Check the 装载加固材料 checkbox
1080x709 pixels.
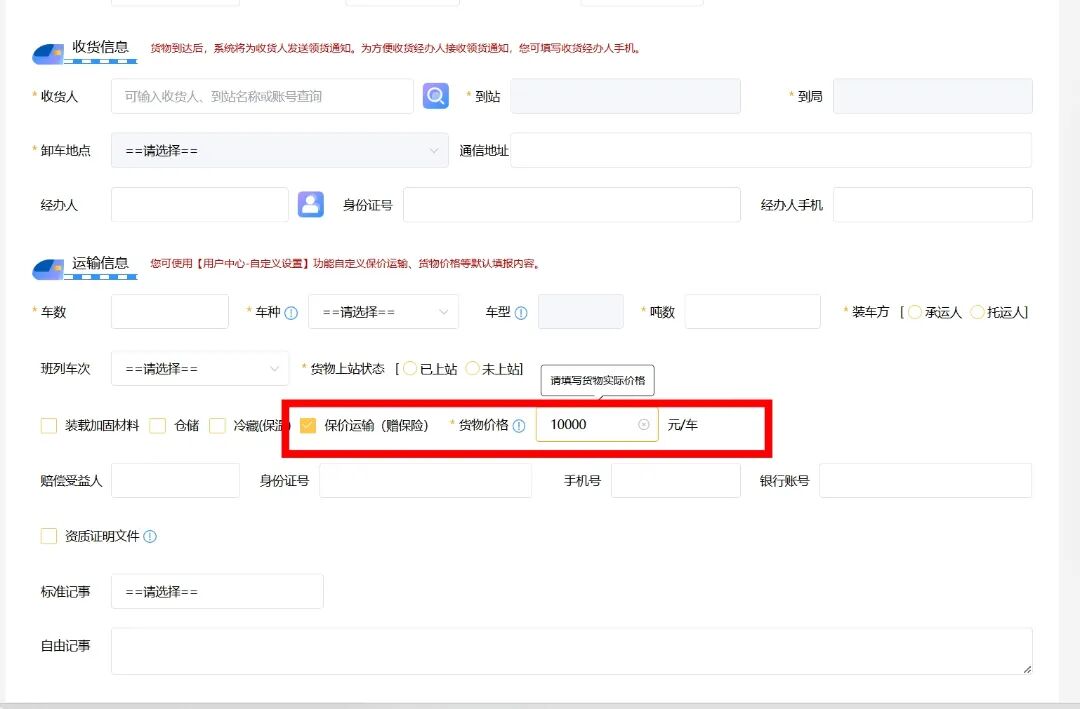49,425
